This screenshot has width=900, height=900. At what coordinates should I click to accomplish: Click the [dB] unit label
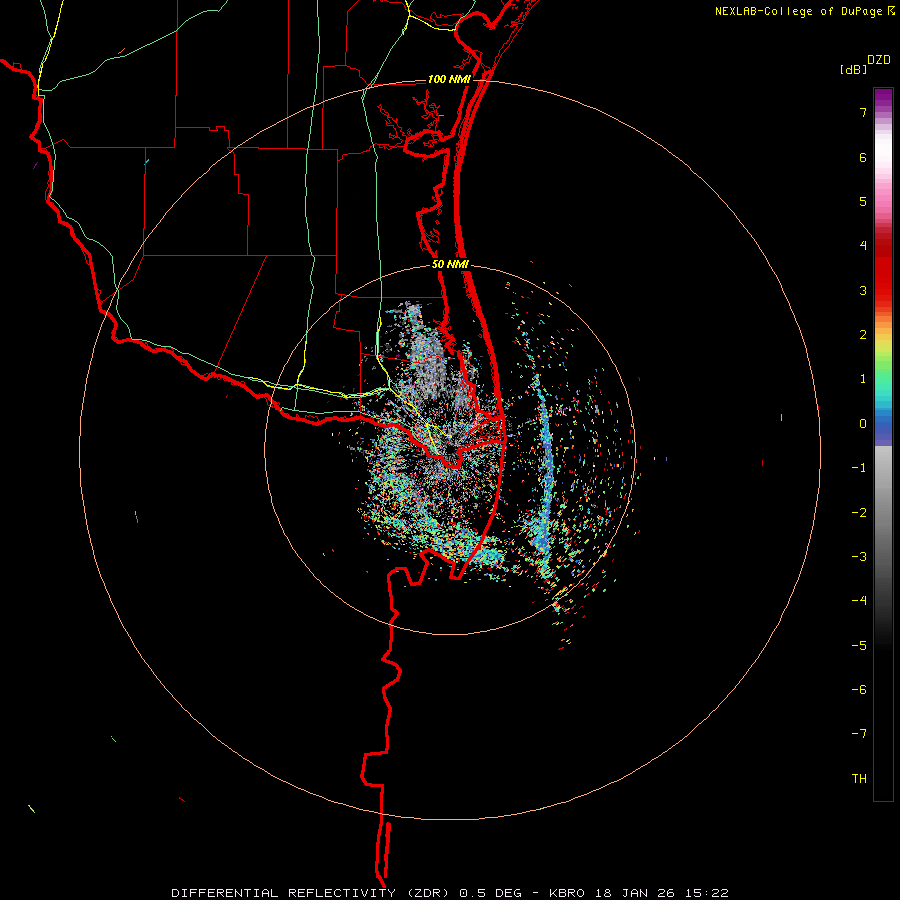point(854,70)
